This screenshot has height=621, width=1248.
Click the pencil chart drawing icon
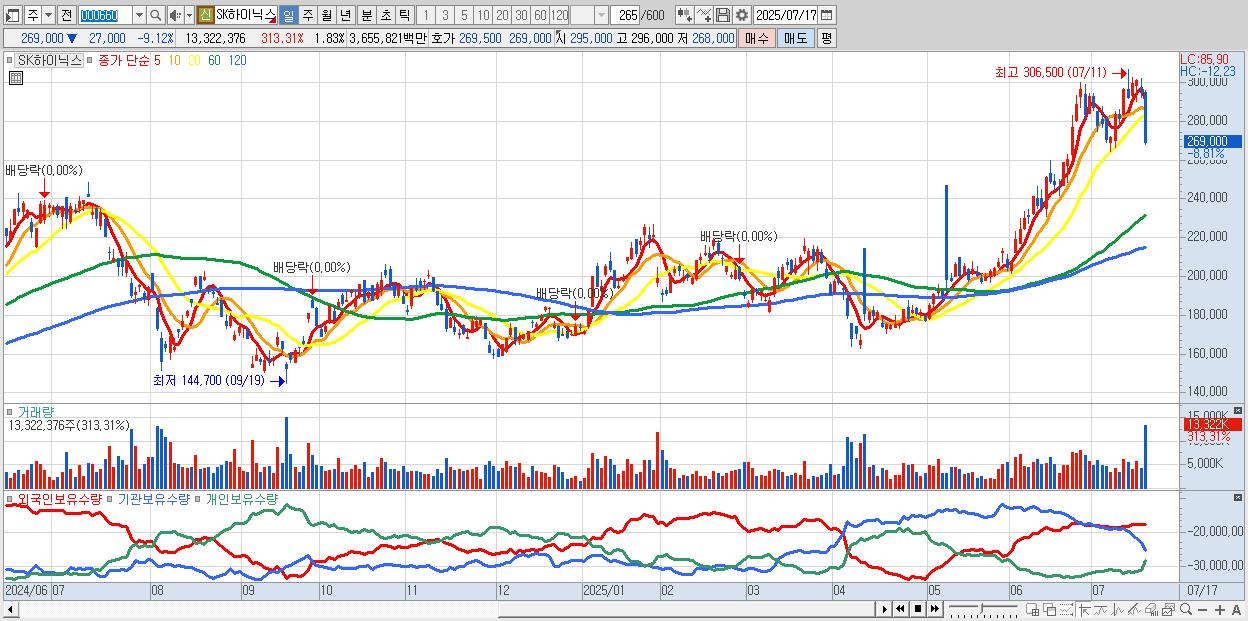[x=1134, y=609]
